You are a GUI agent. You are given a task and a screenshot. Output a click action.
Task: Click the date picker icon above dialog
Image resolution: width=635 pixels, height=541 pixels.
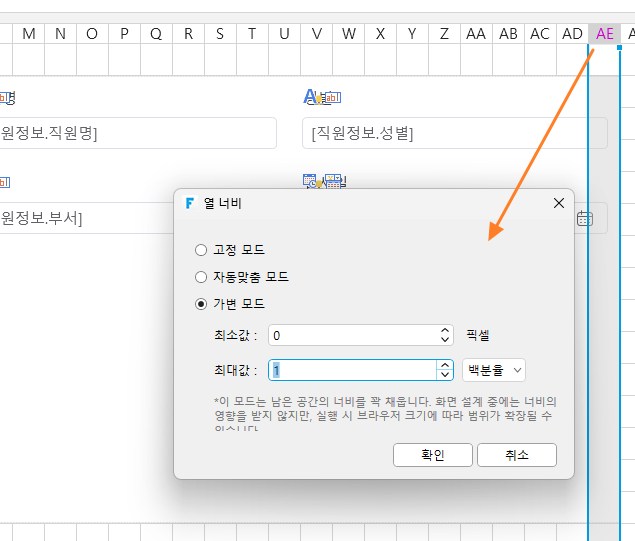pos(324,181)
